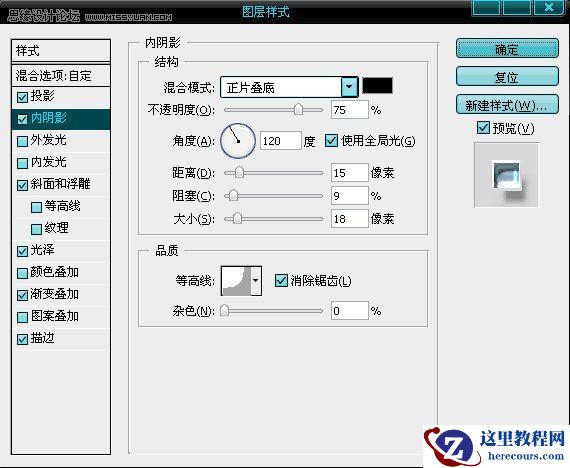570x468 pixels.
Task: Click the opacity value field showing 75
Action: pyautogui.click(x=350, y=110)
